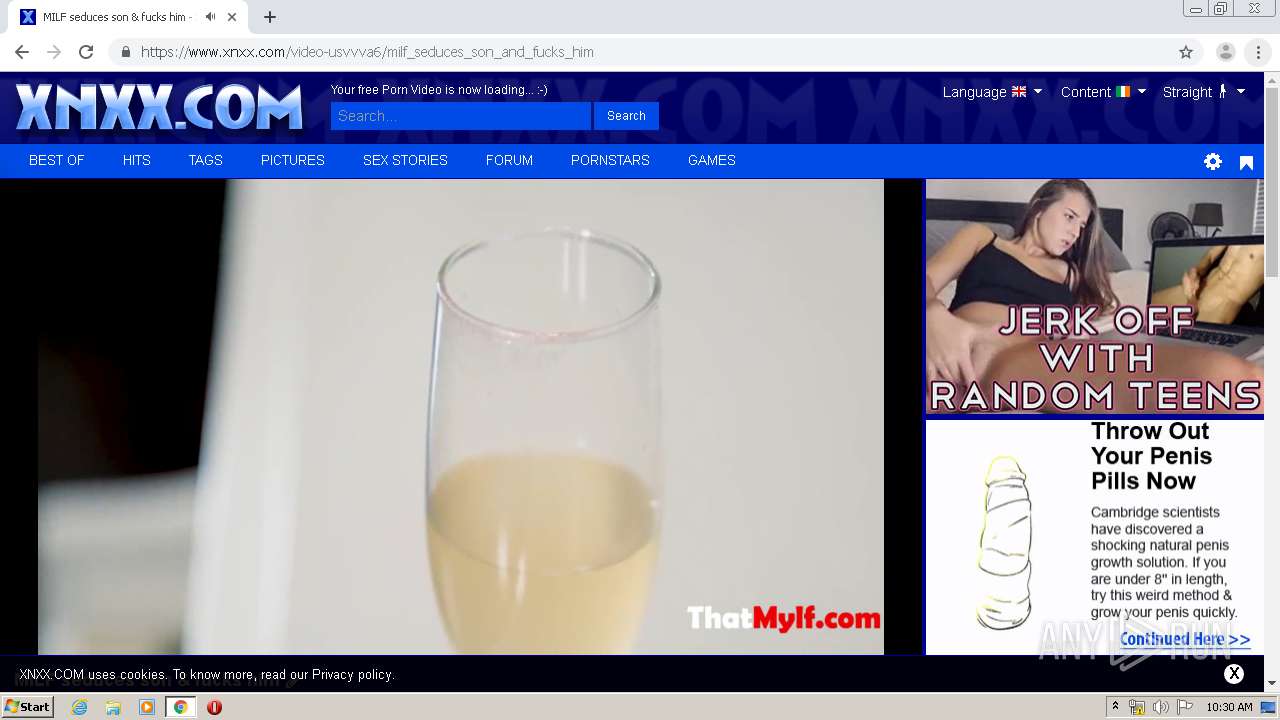Screen dimensions: 1280x720
Task: Expand the Language dropdown
Action: (992, 92)
